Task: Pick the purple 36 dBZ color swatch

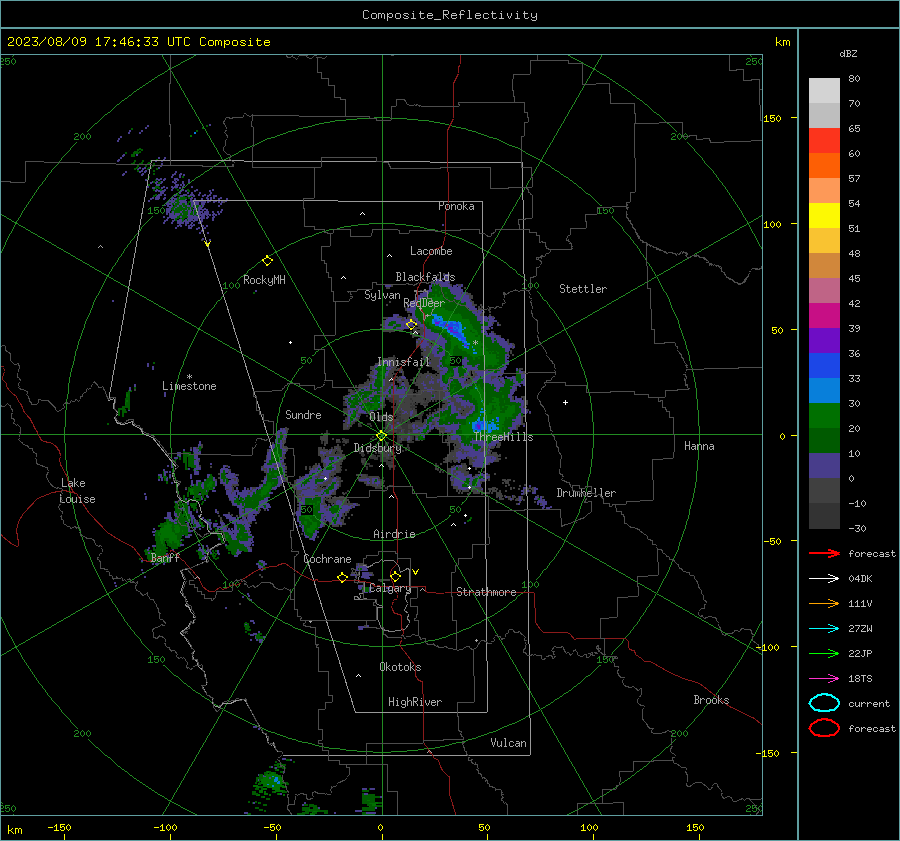Action: click(824, 341)
